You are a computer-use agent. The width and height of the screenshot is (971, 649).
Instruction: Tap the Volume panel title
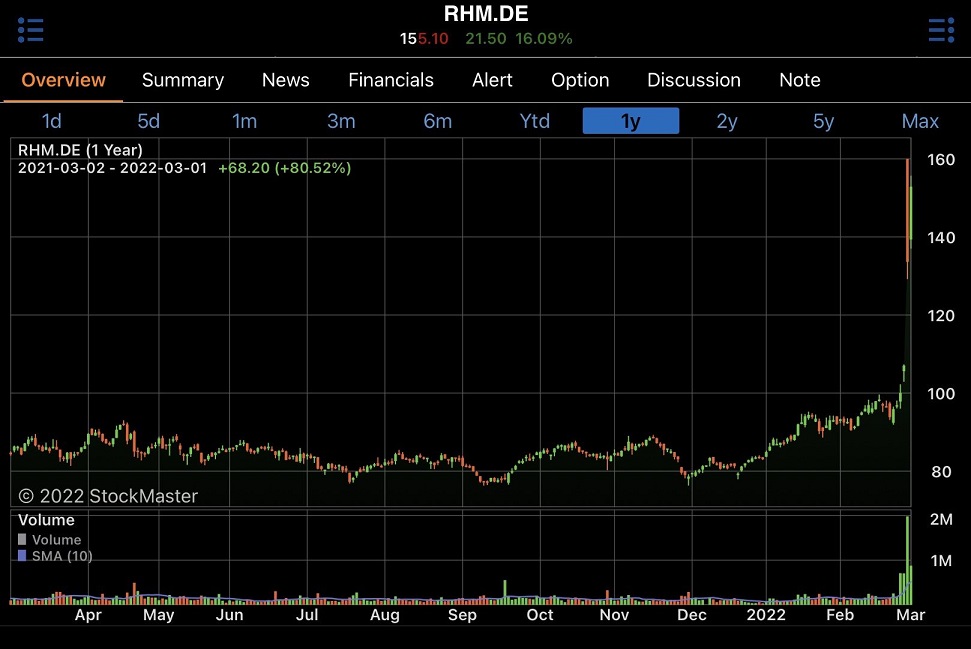pos(46,520)
